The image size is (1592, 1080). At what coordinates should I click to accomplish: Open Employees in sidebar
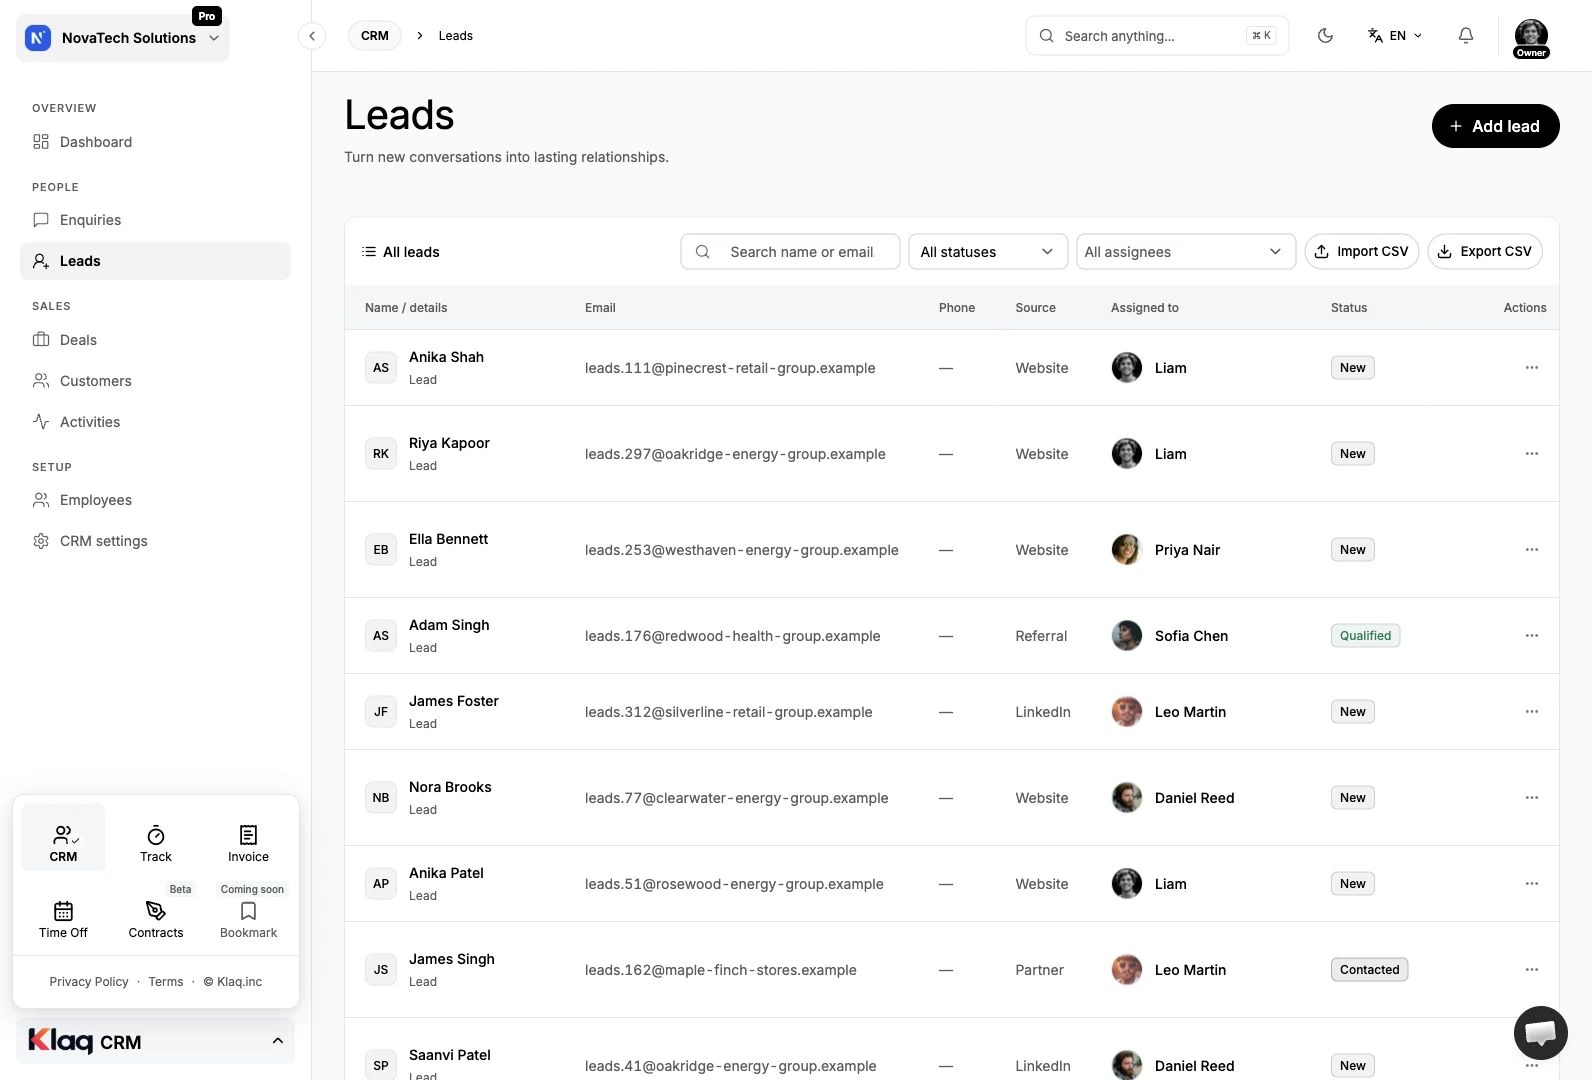pyautogui.click(x=155, y=500)
